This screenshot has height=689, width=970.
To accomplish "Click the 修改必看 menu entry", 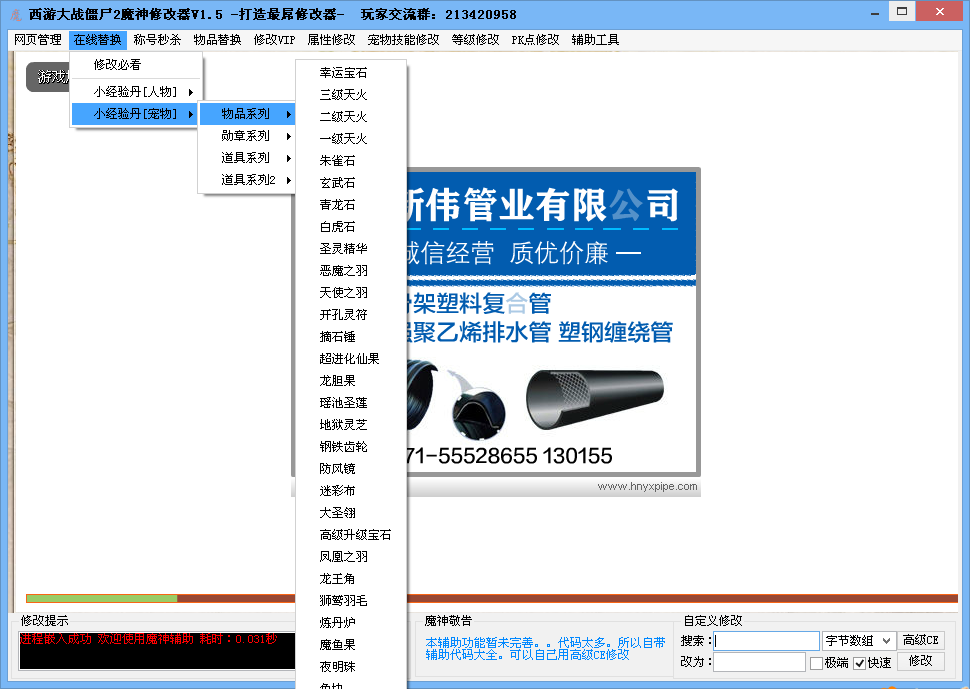I will 117,65.
